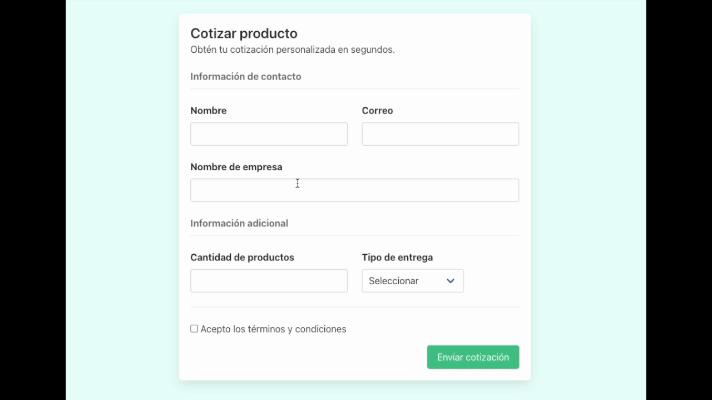The height and width of the screenshot is (400, 712).
Task: Click the 'Información adicional' section header
Action: (239, 223)
